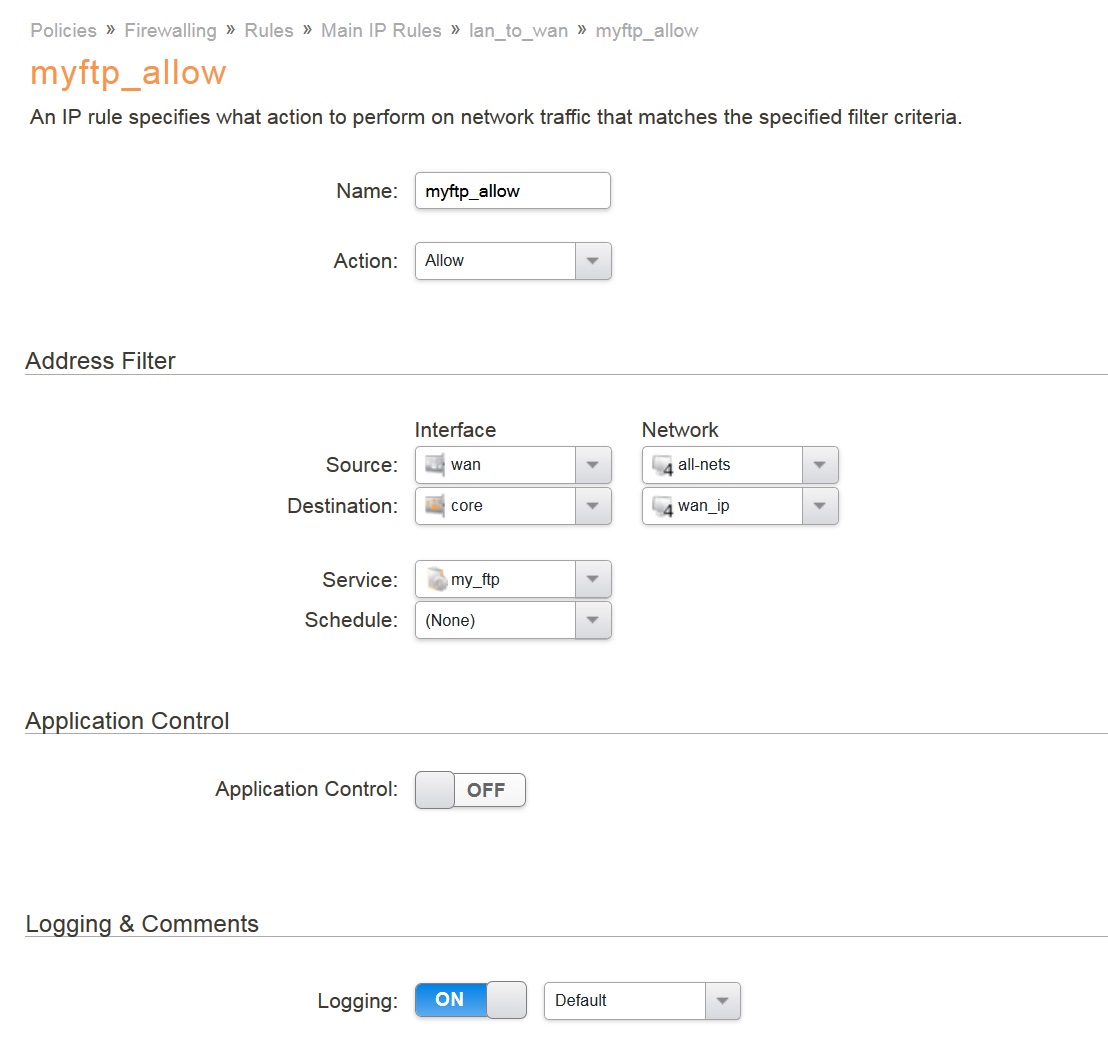This screenshot has height=1044, width=1108.
Task: Disable the Logging ON switch
Action: (470, 1000)
